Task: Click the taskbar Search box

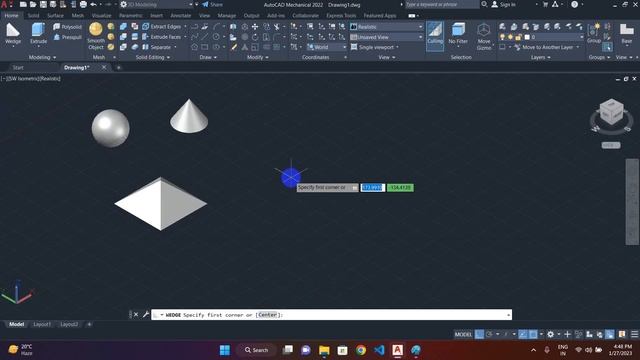Action: (256, 350)
